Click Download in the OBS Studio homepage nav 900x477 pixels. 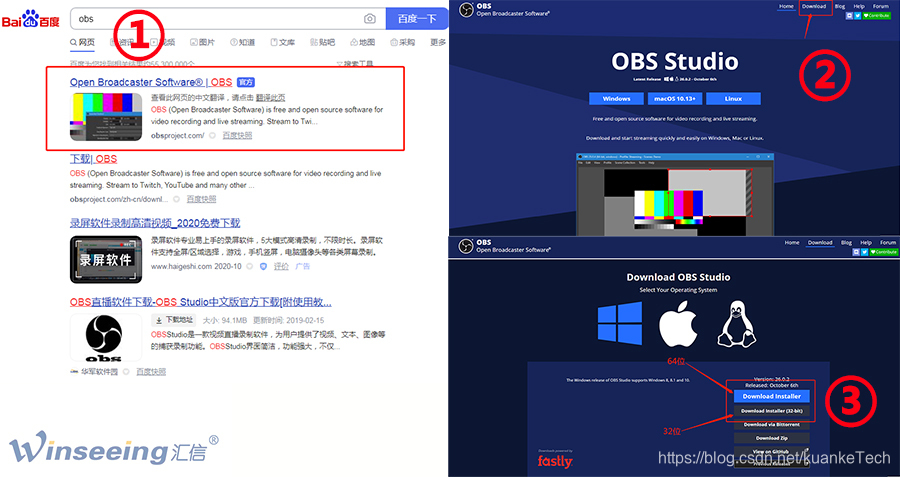pyautogui.click(x=814, y=6)
